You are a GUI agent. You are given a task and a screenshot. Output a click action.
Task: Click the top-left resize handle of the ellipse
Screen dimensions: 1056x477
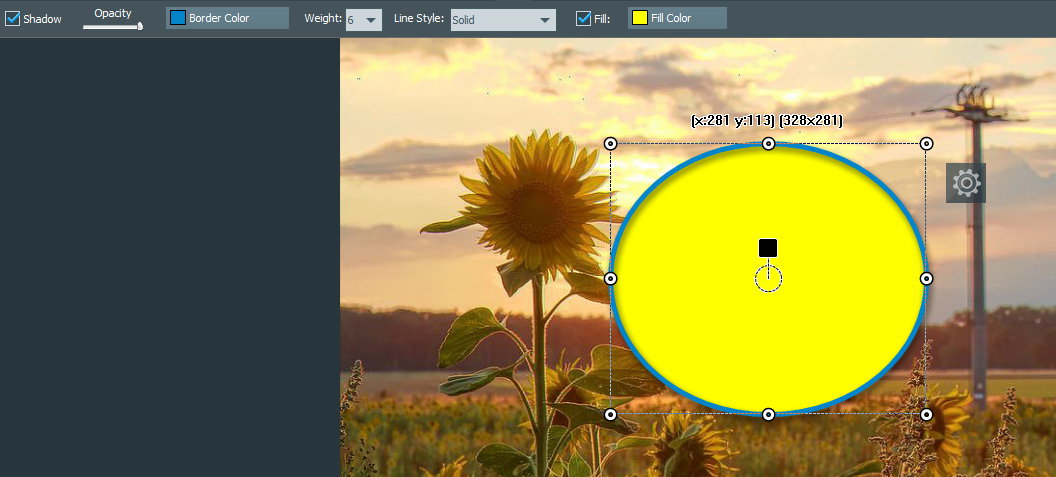(611, 144)
